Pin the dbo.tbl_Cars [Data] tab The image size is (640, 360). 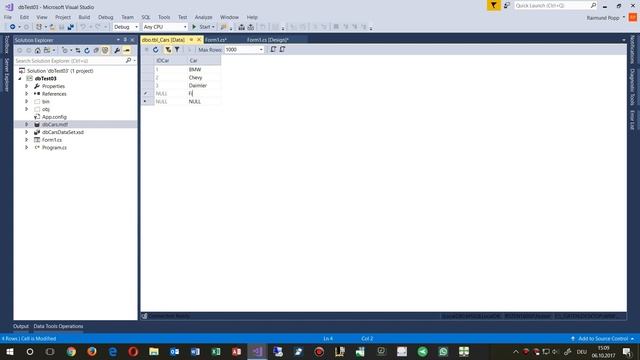[191, 40]
